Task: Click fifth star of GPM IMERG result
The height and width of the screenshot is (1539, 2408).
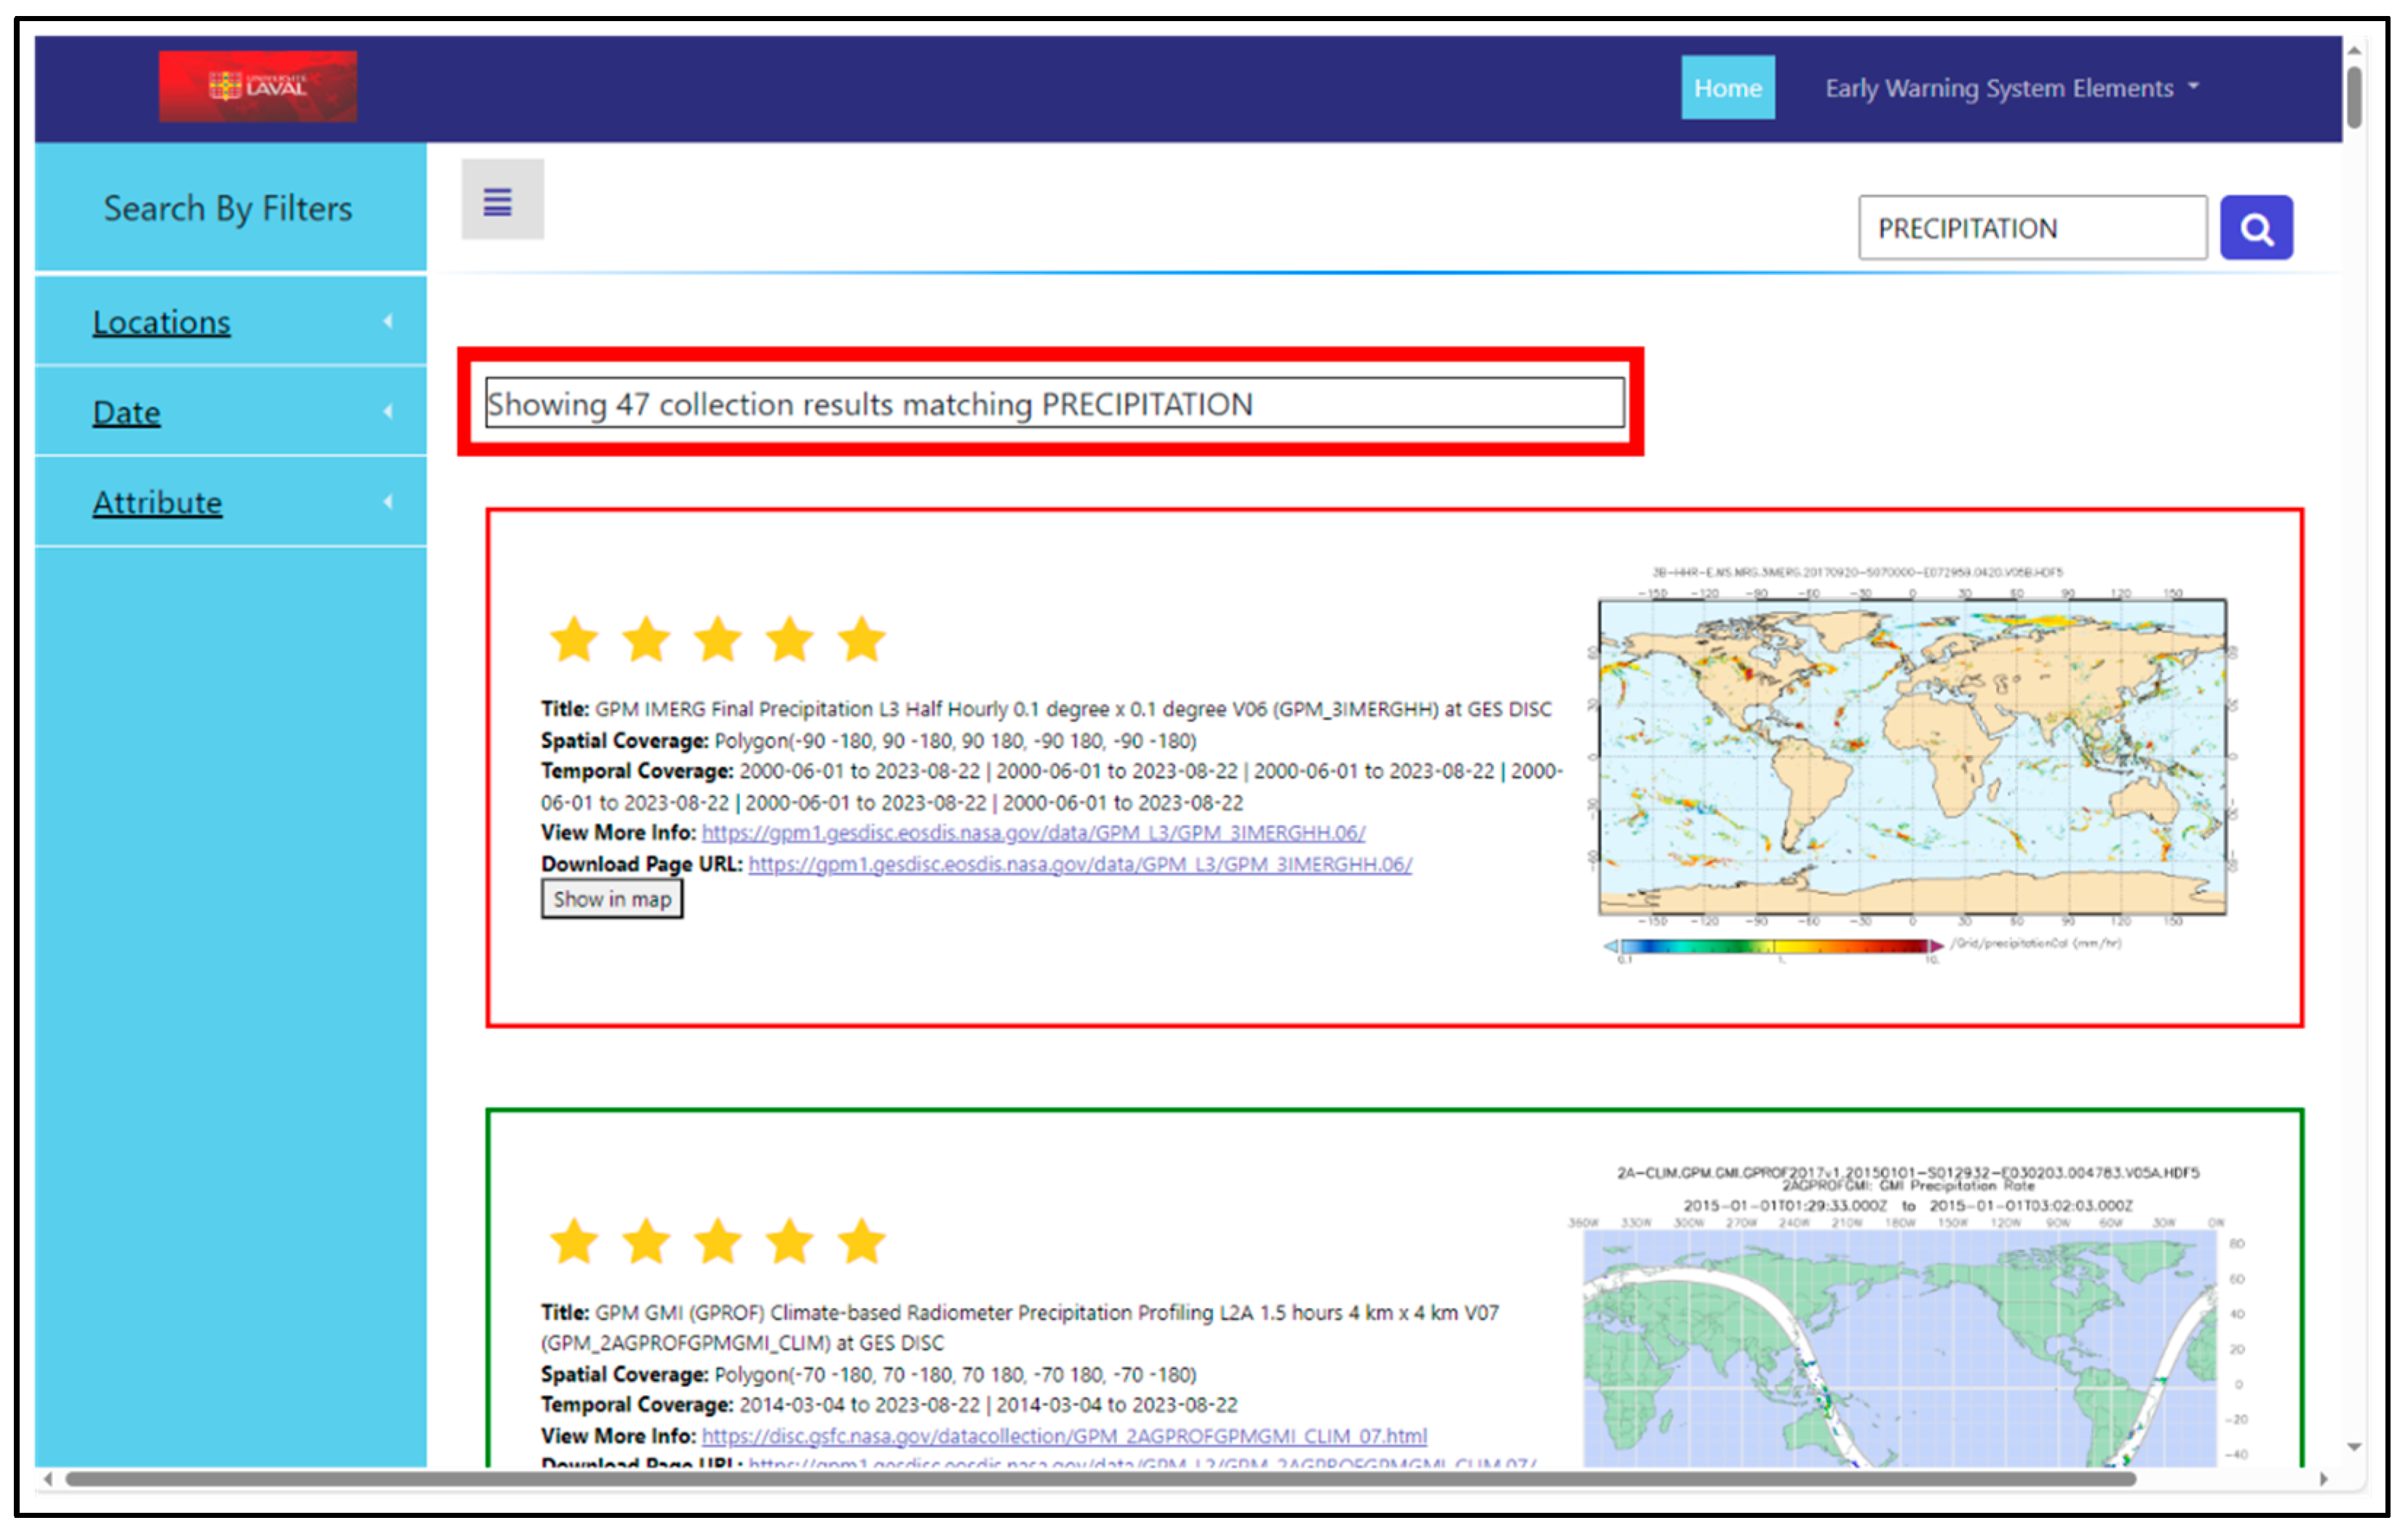Action: click(861, 640)
